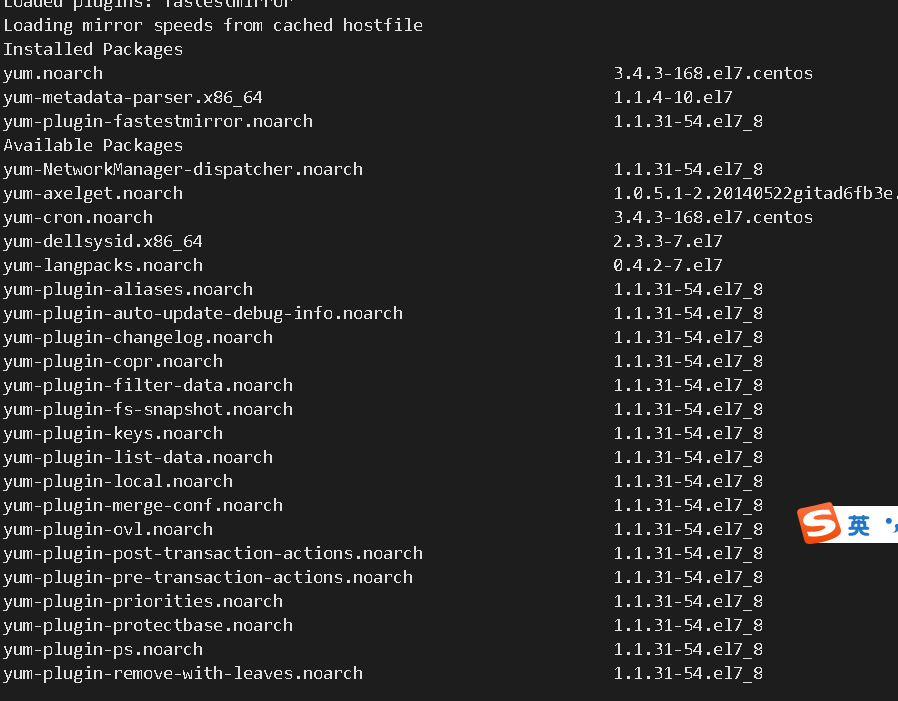
Task: Toggle the 英 English input mode indicator
Action: point(859,526)
